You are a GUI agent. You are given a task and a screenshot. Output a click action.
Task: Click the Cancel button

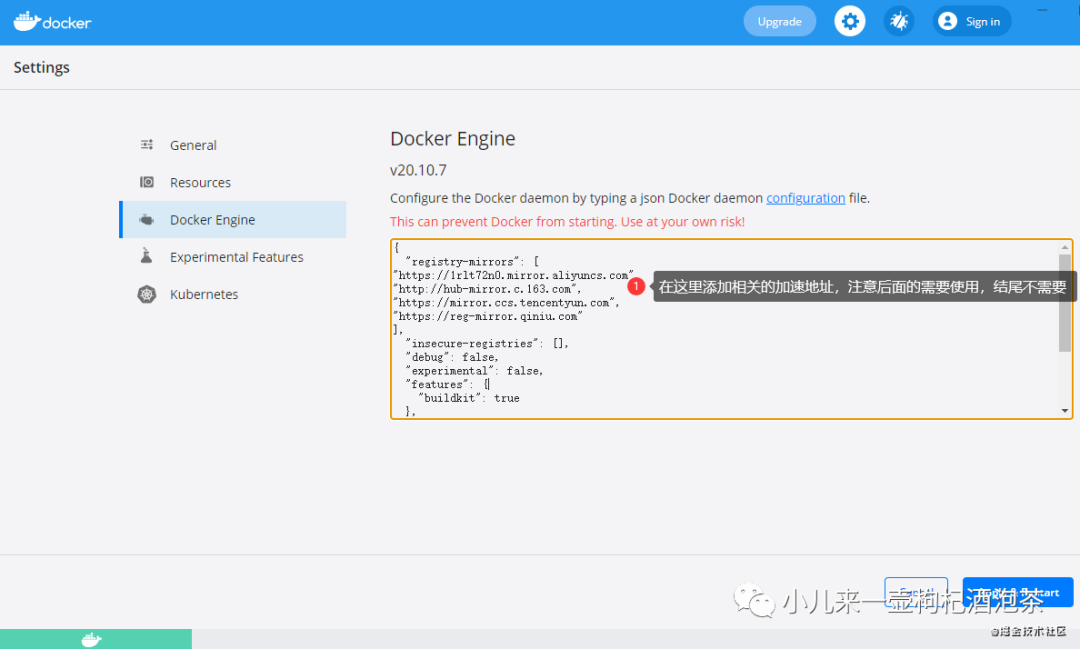coord(916,593)
